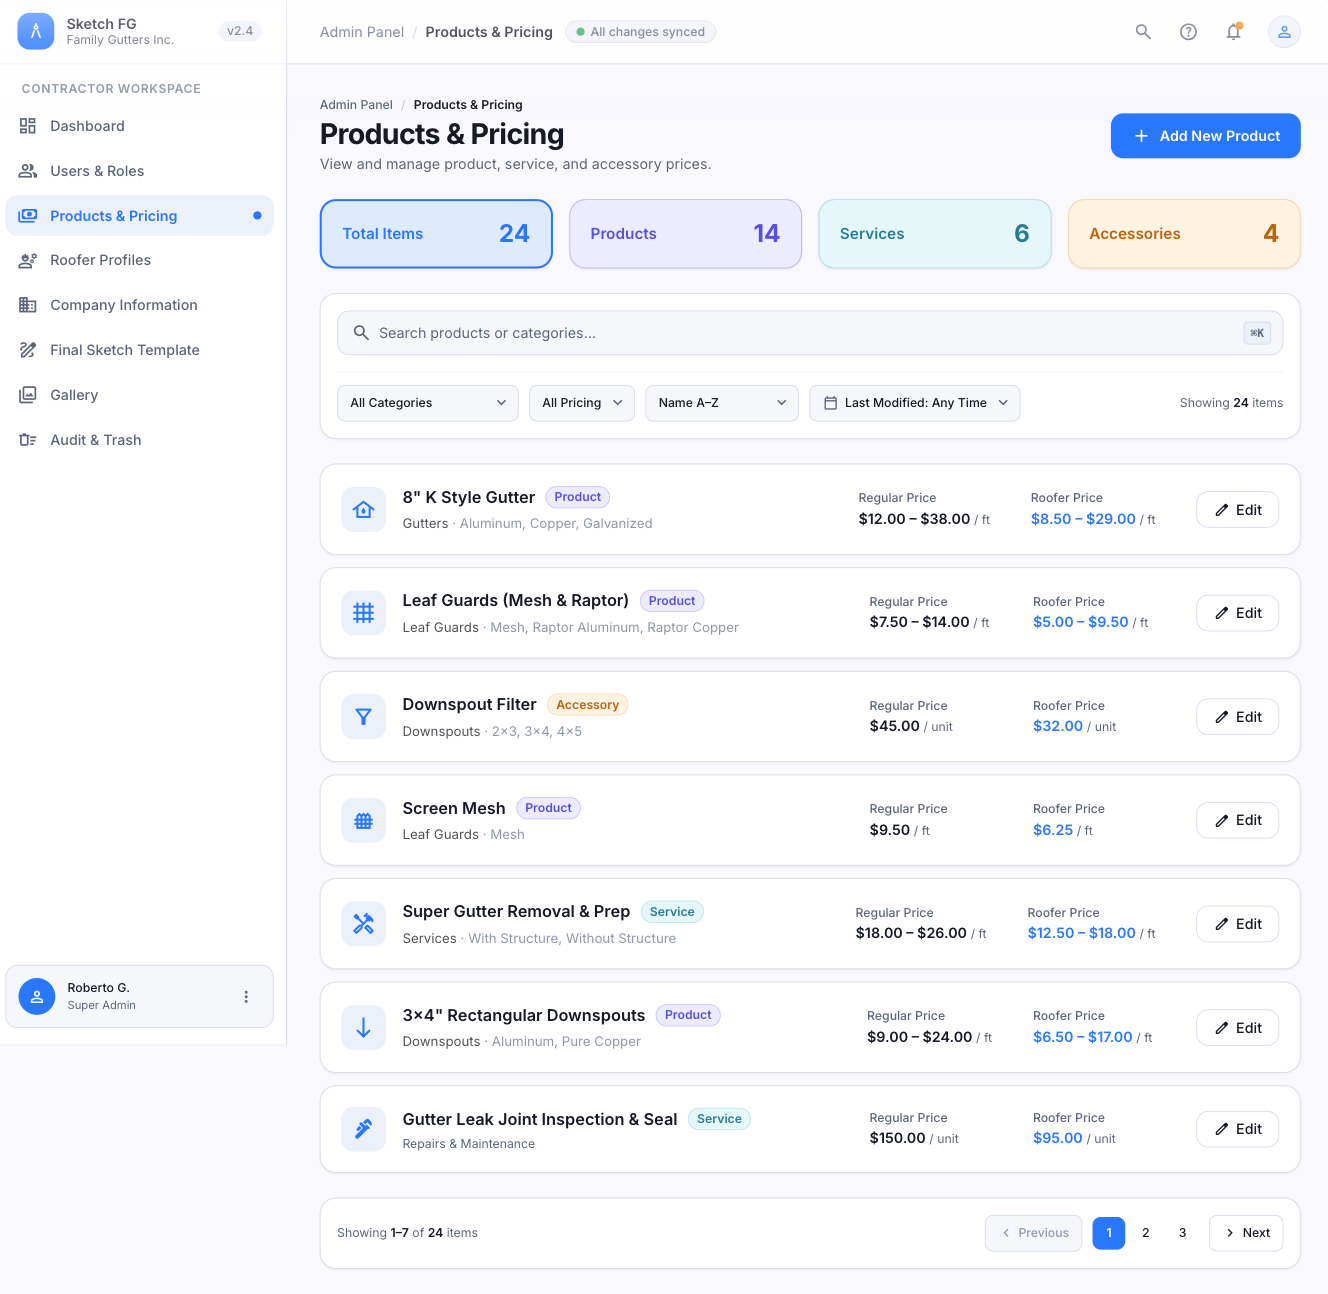This screenshot has height=1294, width=1328.
Task: Edit Super Gutter Removal & Prep
Action: (x=1238, y=924)
